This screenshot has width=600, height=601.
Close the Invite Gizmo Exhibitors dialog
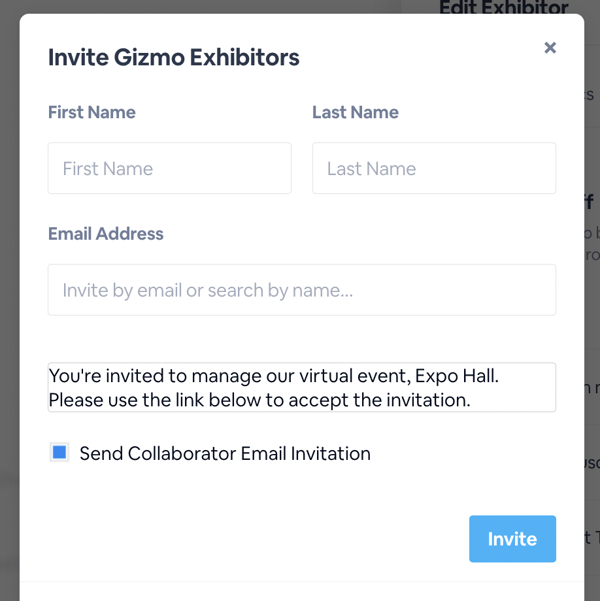pyautogui.click(x=550, y=48)
